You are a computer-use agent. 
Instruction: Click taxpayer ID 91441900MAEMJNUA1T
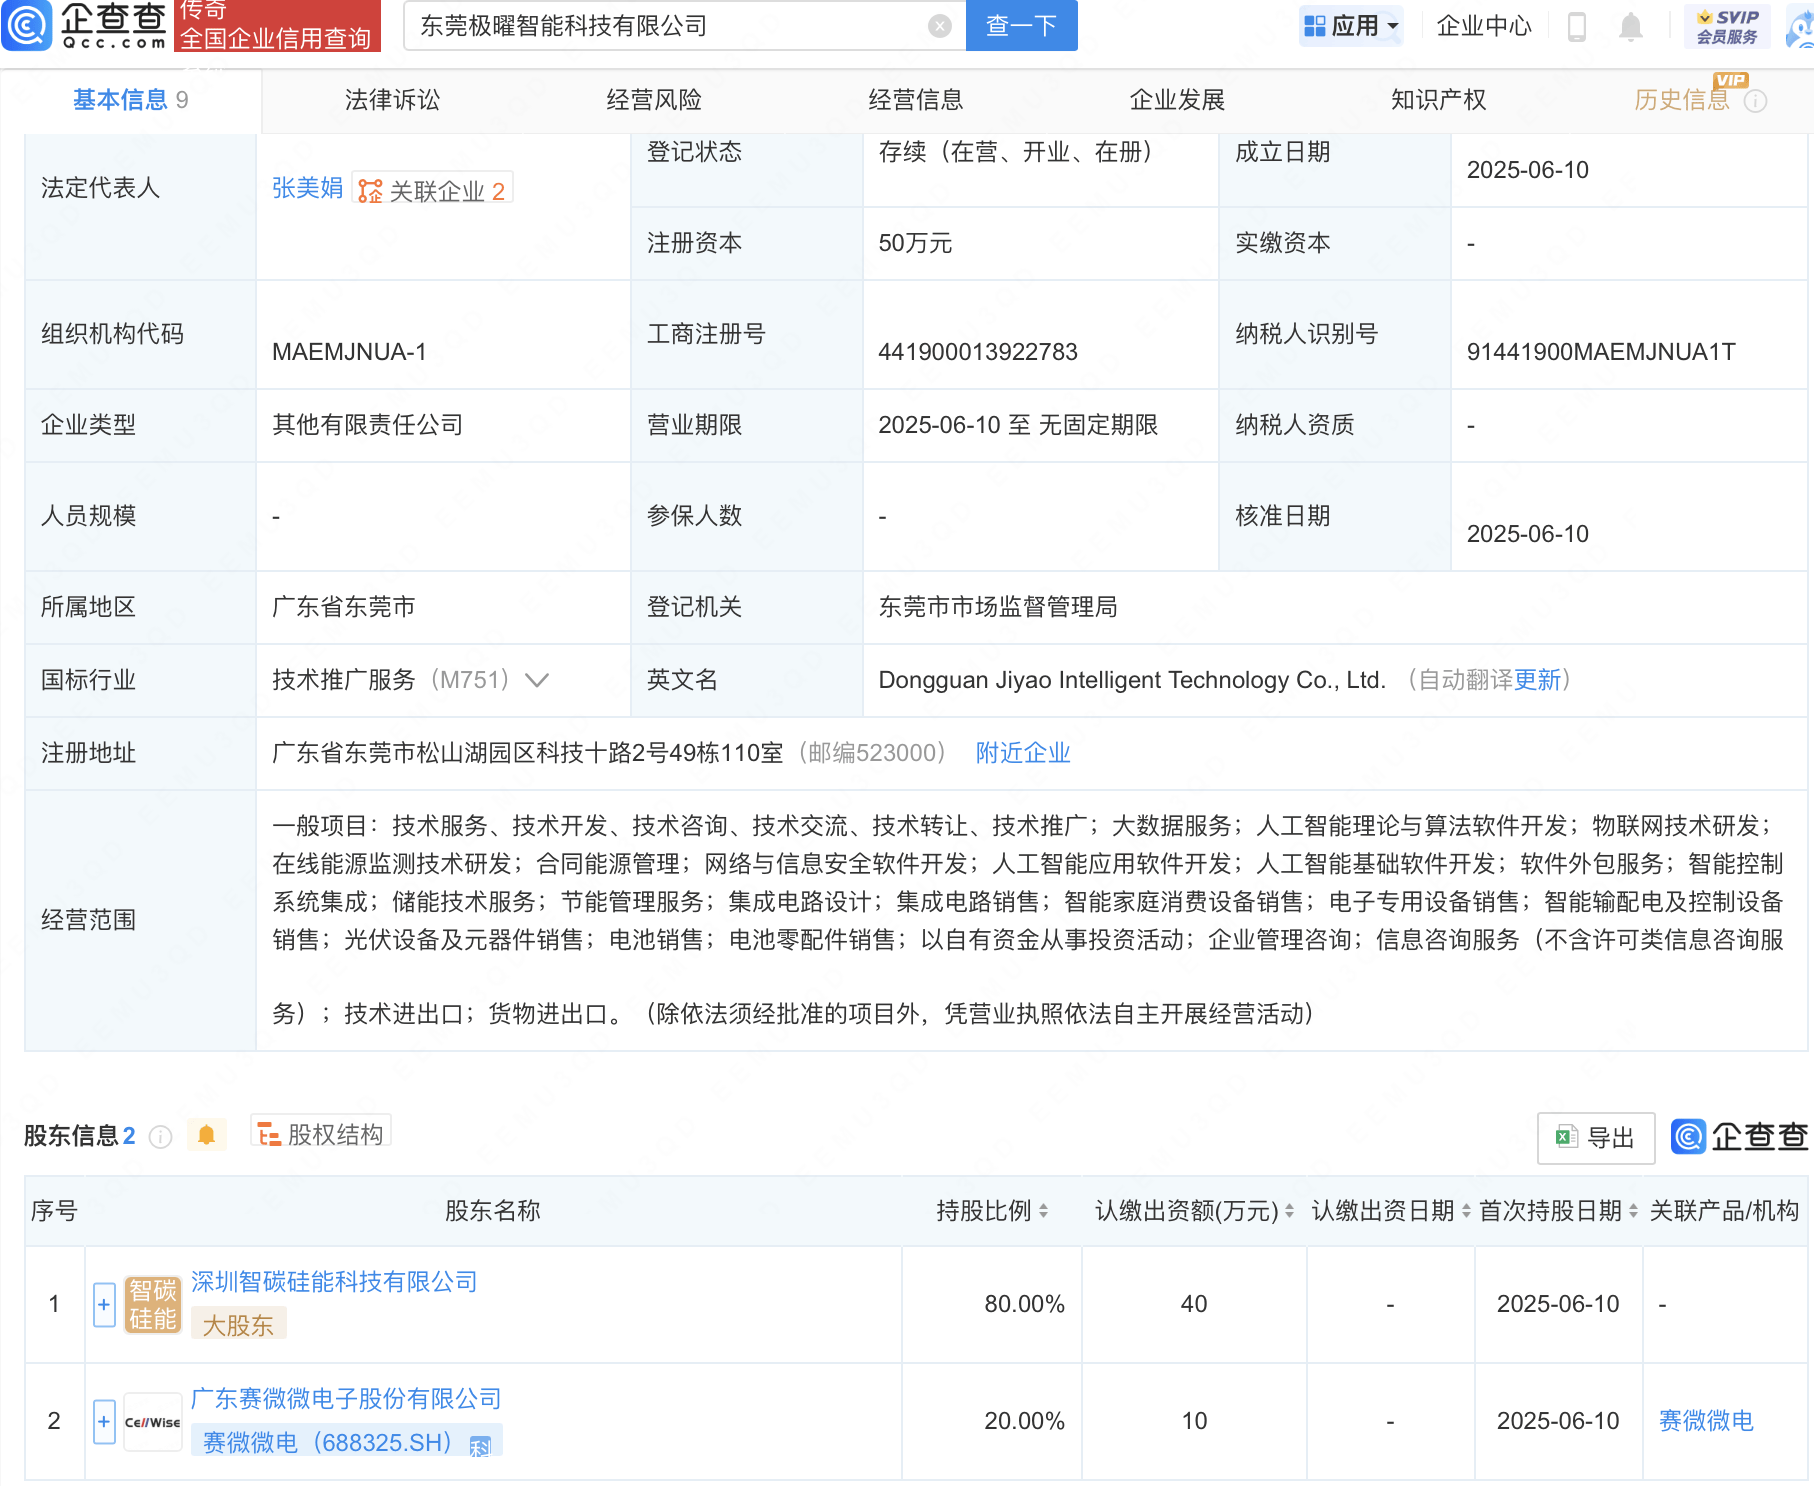pyautogui.click(x=1601, y=352)
